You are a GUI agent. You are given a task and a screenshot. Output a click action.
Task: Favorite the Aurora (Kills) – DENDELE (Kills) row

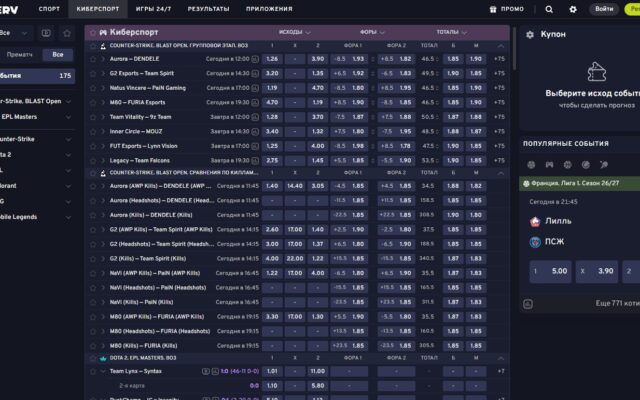pos(93,215)
